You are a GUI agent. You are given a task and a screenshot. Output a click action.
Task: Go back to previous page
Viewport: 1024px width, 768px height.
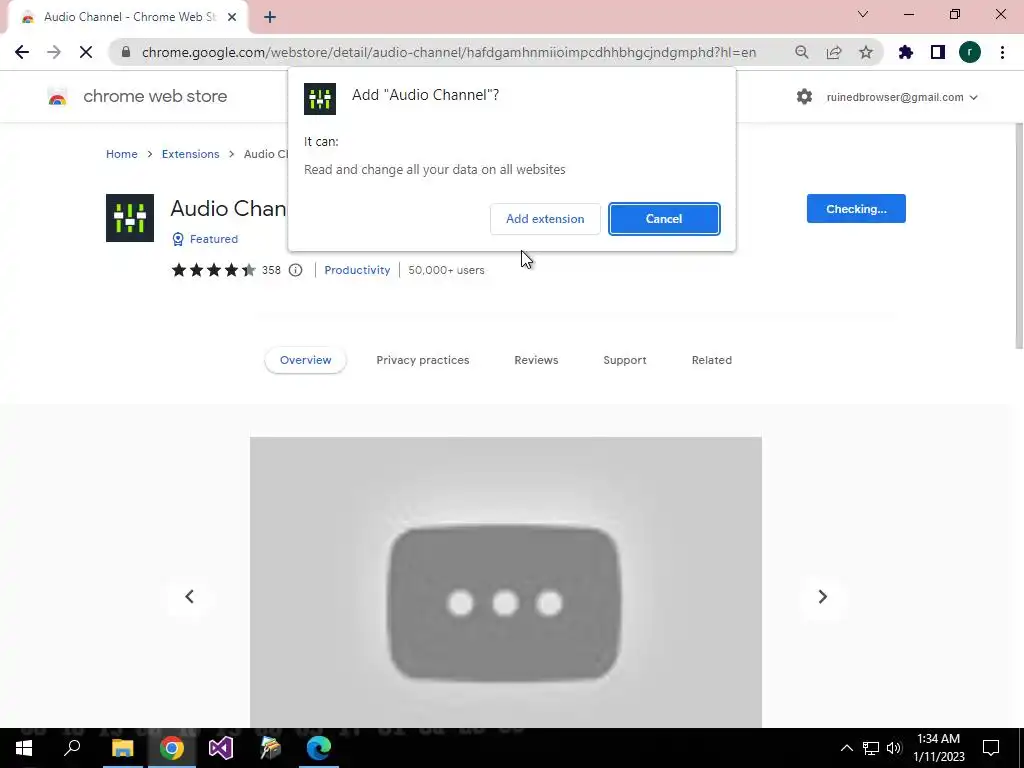(22, 52)
